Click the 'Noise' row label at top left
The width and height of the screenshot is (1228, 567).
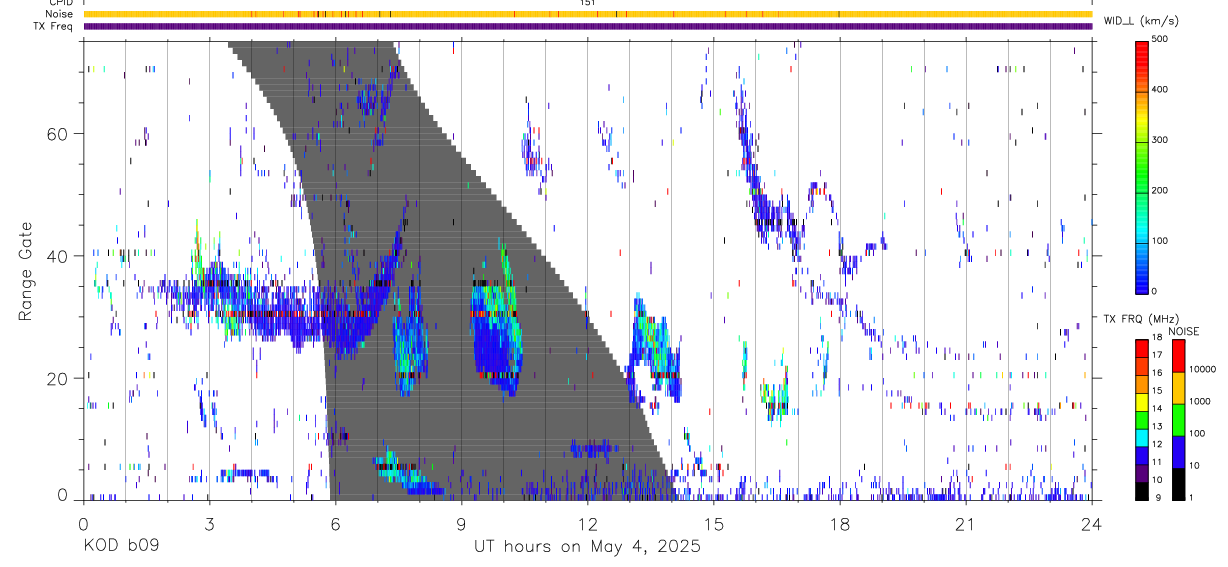pos(59,14)
